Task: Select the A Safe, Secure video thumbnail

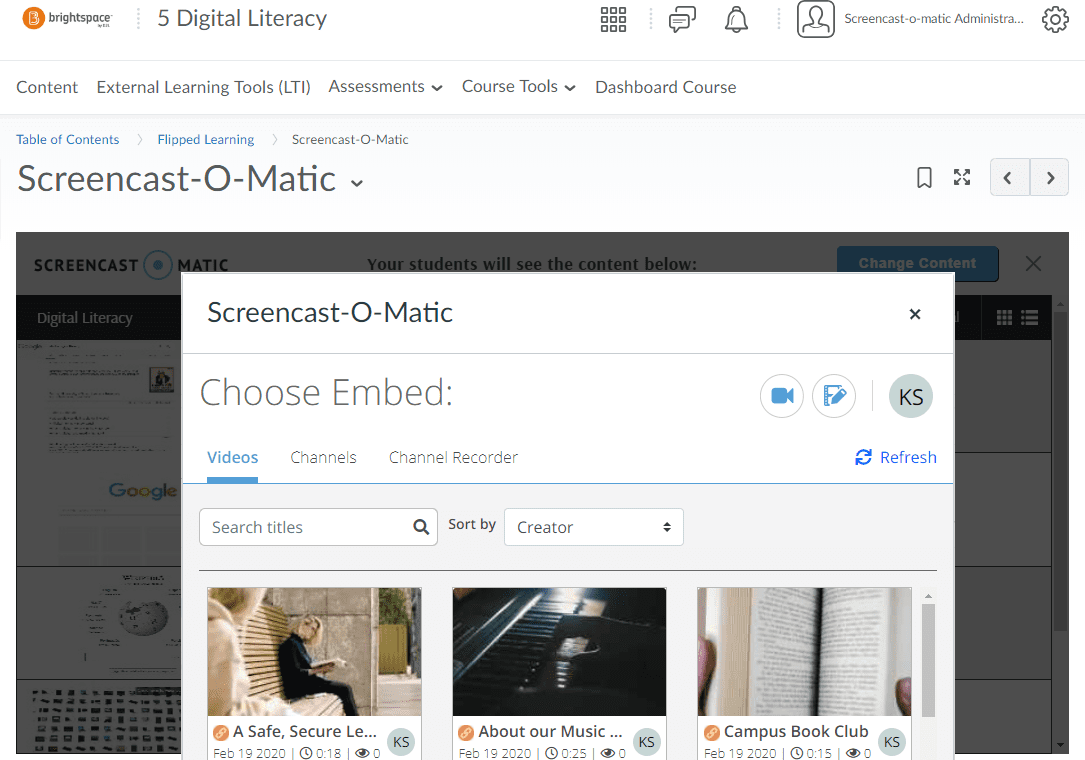Action: pyautogui.click(x=314, y=652)
